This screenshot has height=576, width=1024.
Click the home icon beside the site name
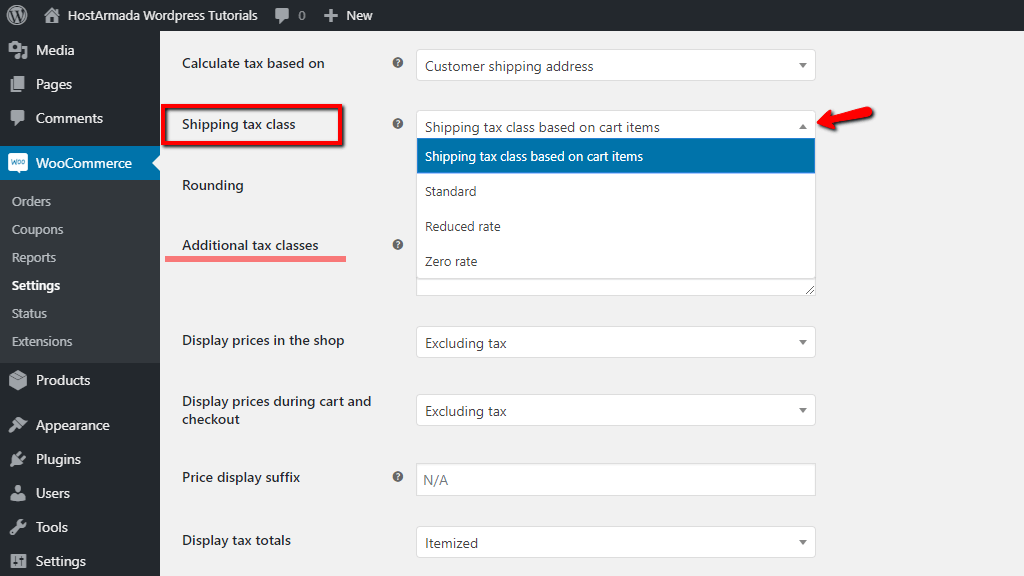point(52,15)
